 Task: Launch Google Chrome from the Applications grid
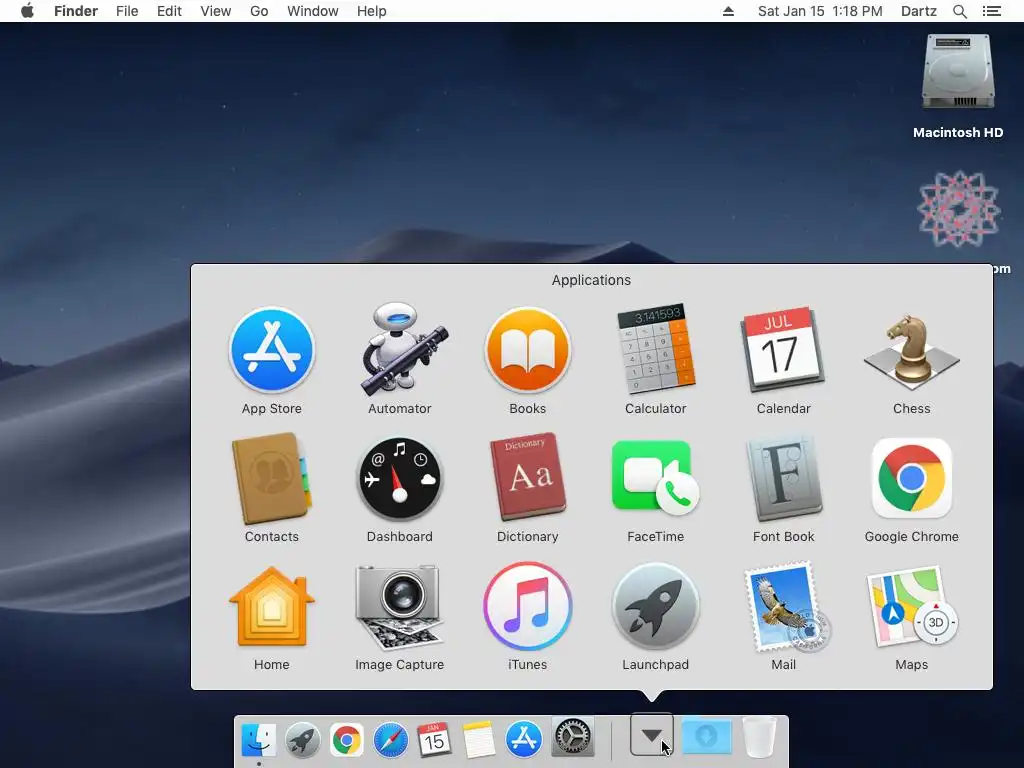(x=912, y=478)
